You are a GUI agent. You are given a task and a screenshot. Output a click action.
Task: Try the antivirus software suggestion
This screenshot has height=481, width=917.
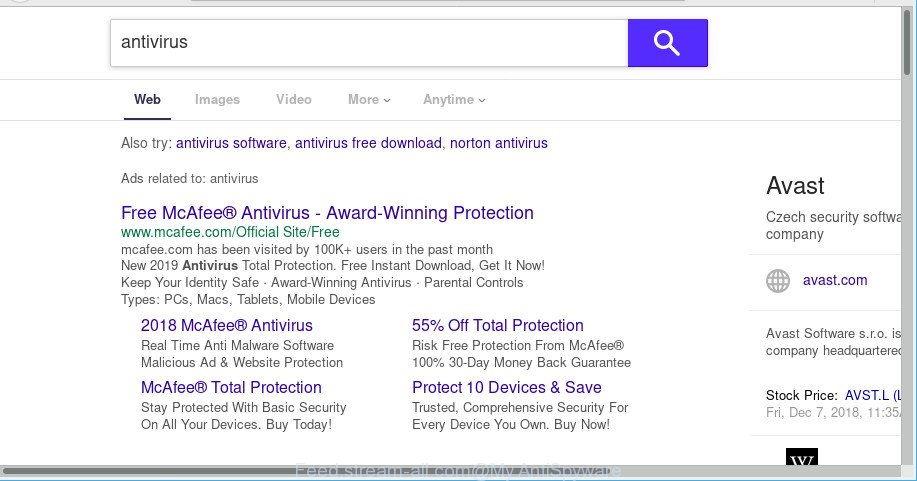pos(232,143)
